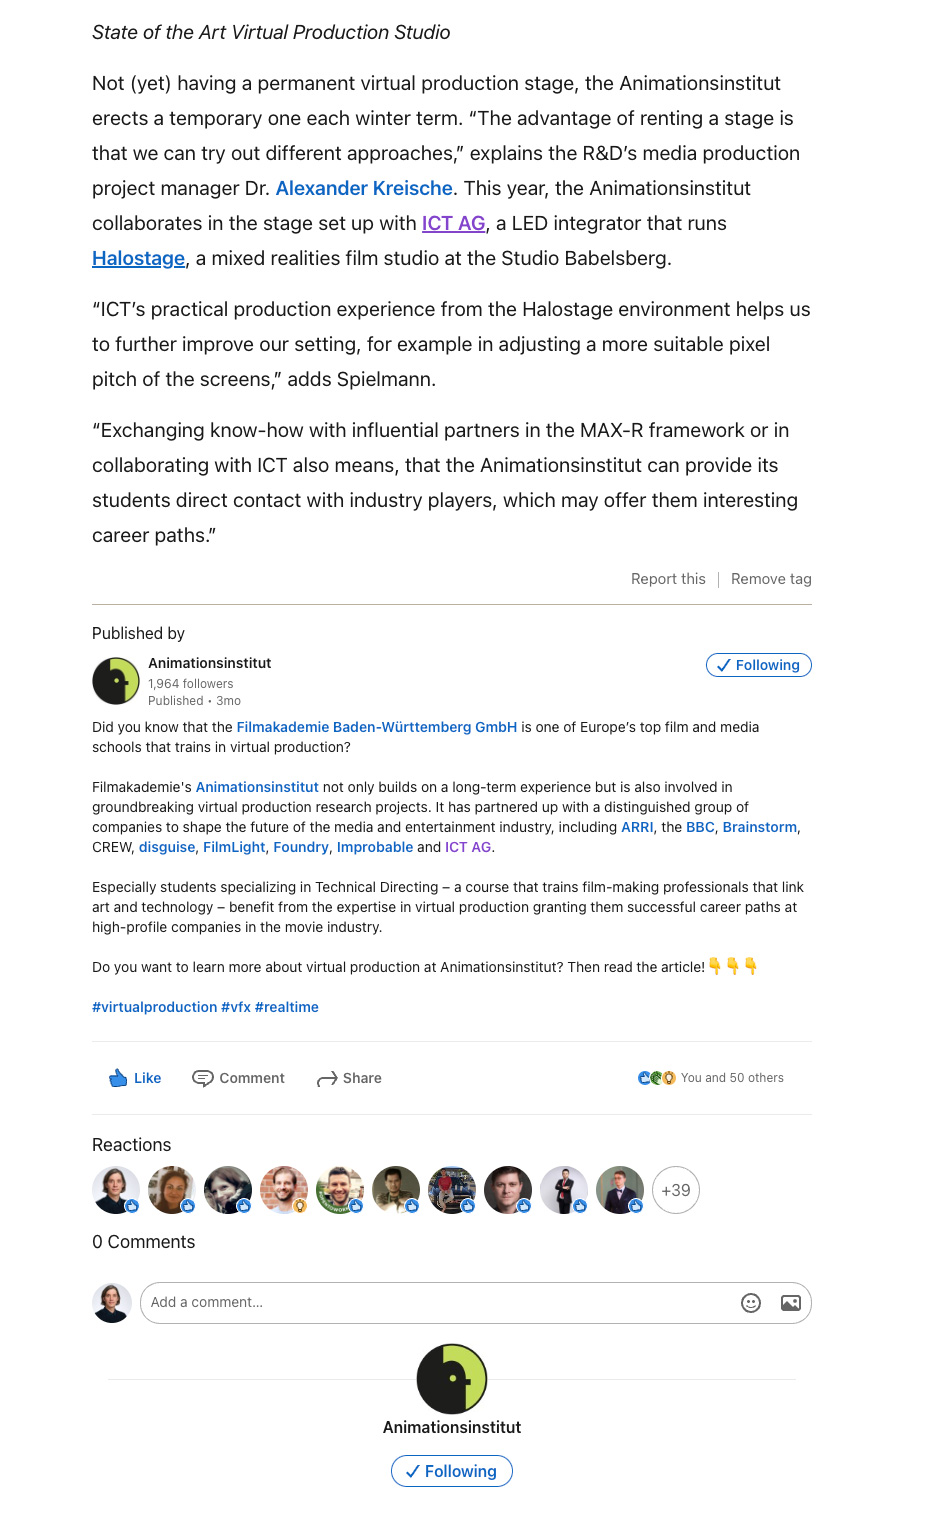Screen dimensions: 926x1520
Task: Open the #virtualproduction hashtag
Action: [155, 1007]
